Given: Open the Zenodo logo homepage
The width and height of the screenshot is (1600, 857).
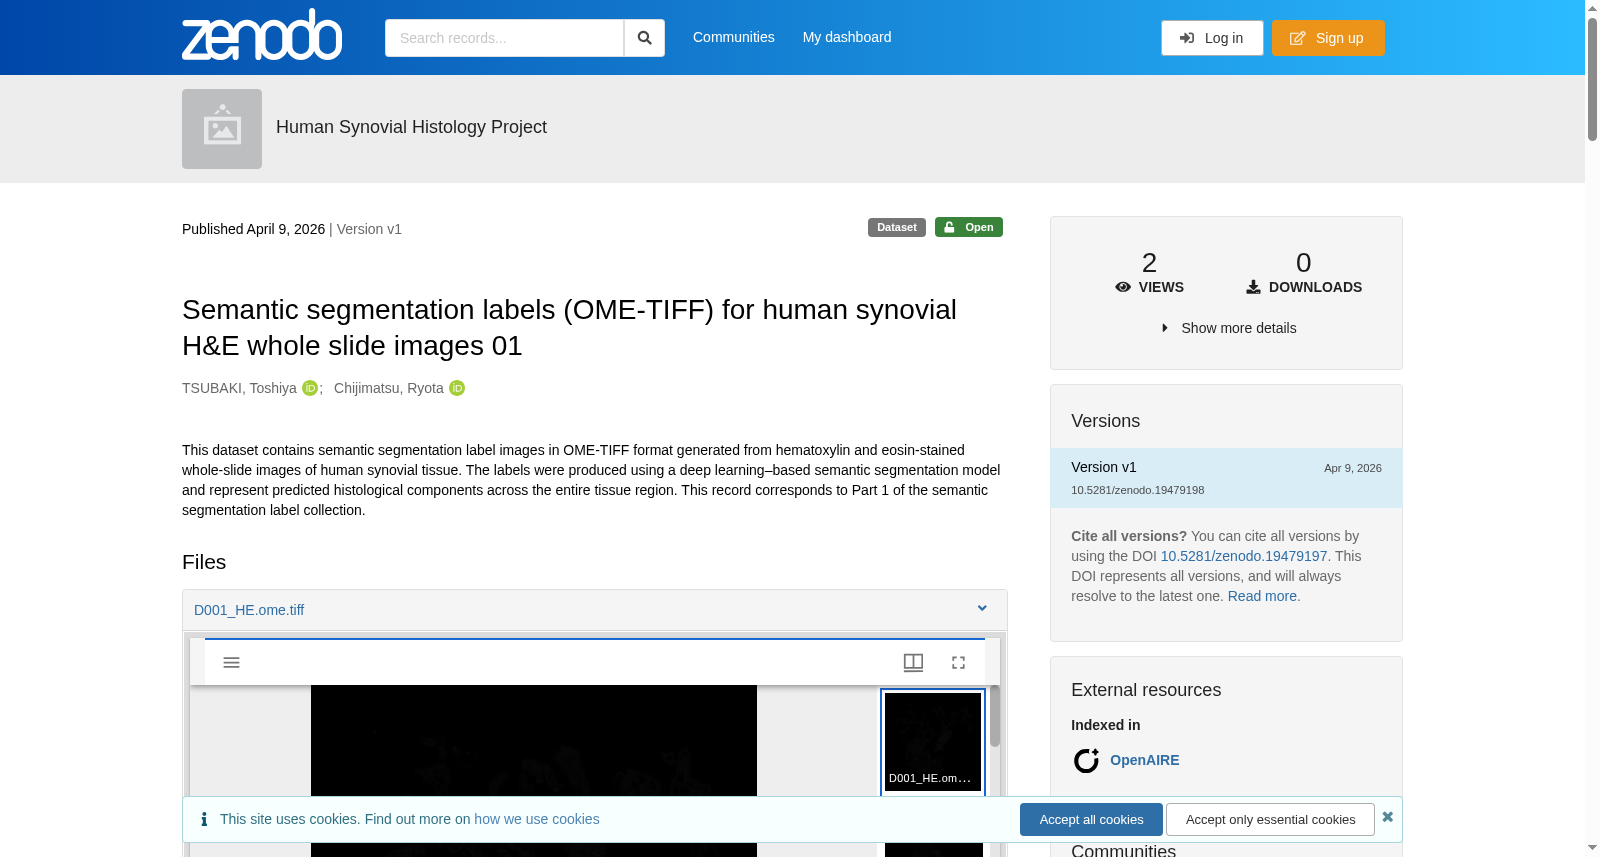Looking at the screenshot, I should point(262,35).
